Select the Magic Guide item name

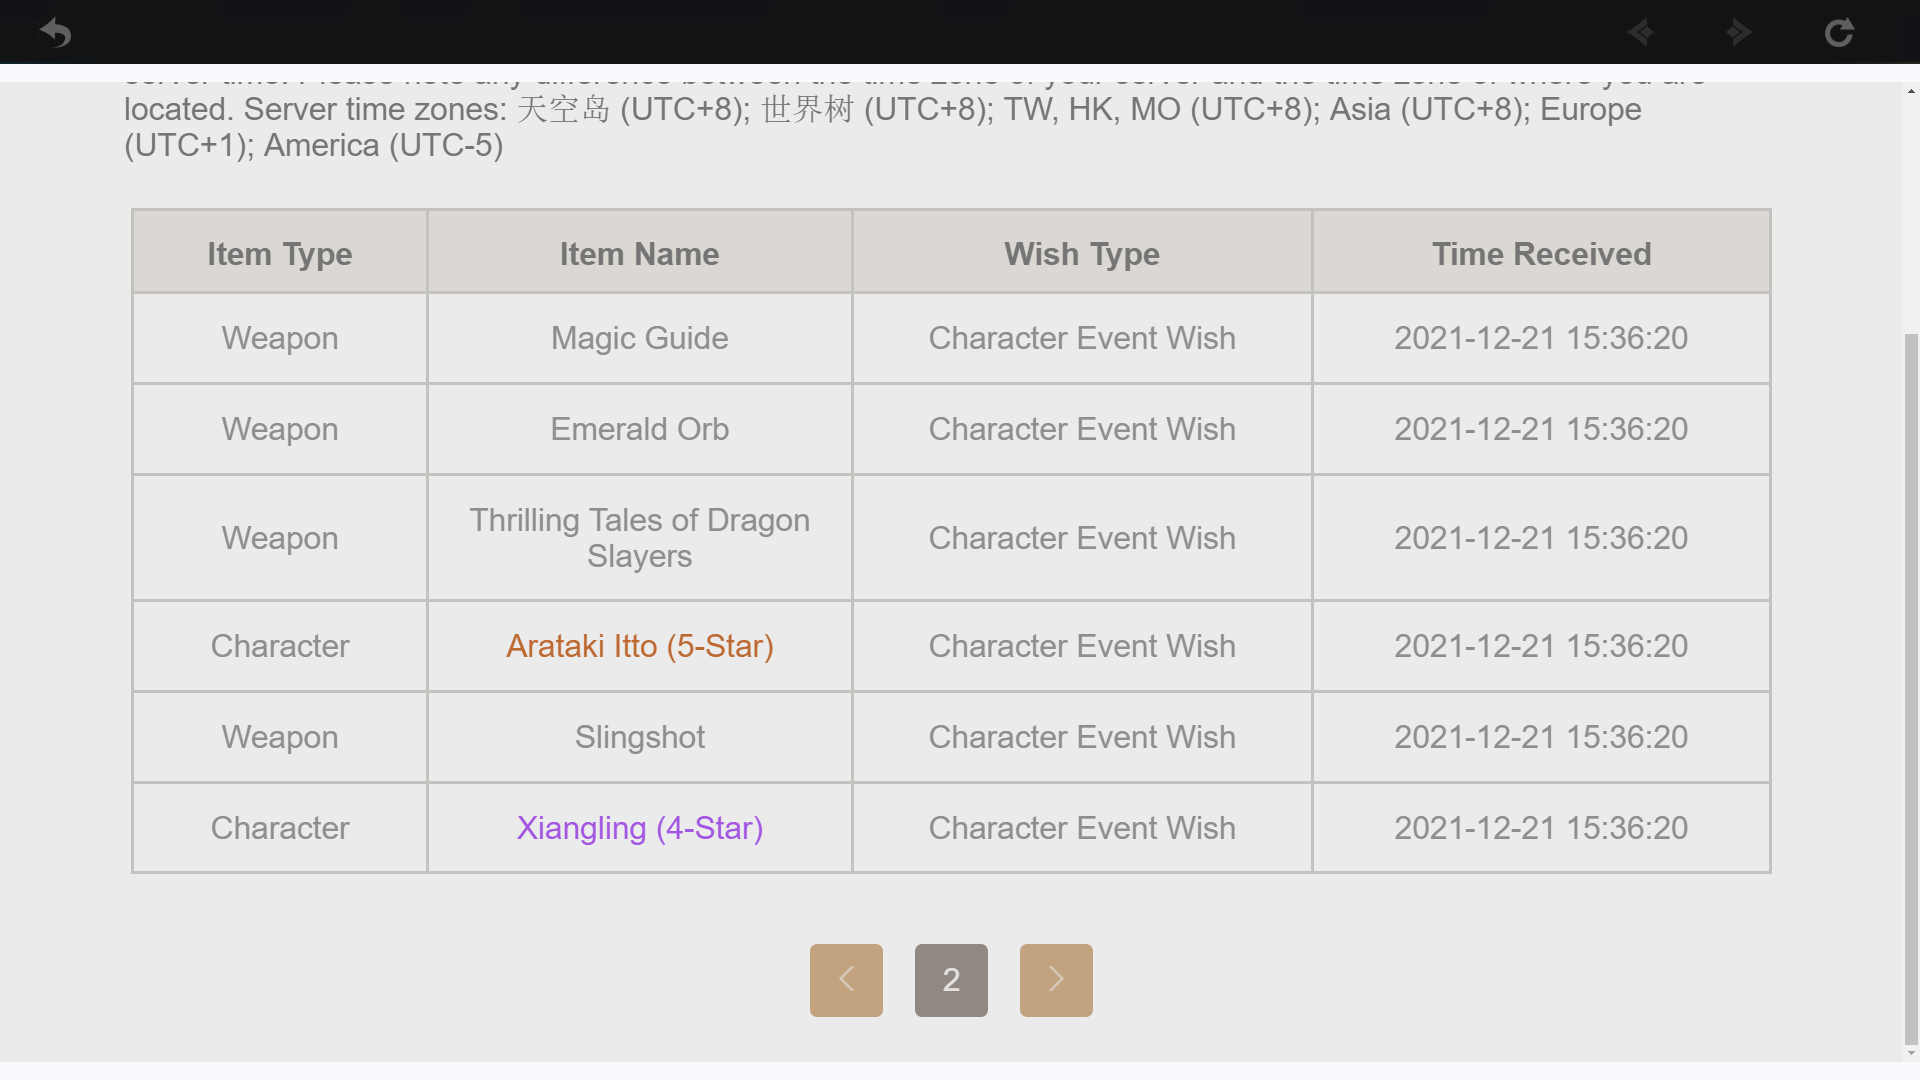click(640, 338)
